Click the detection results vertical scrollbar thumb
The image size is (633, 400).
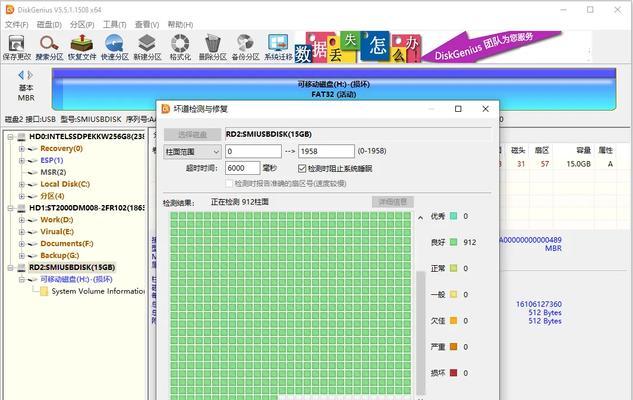click(x=420, y=333)
